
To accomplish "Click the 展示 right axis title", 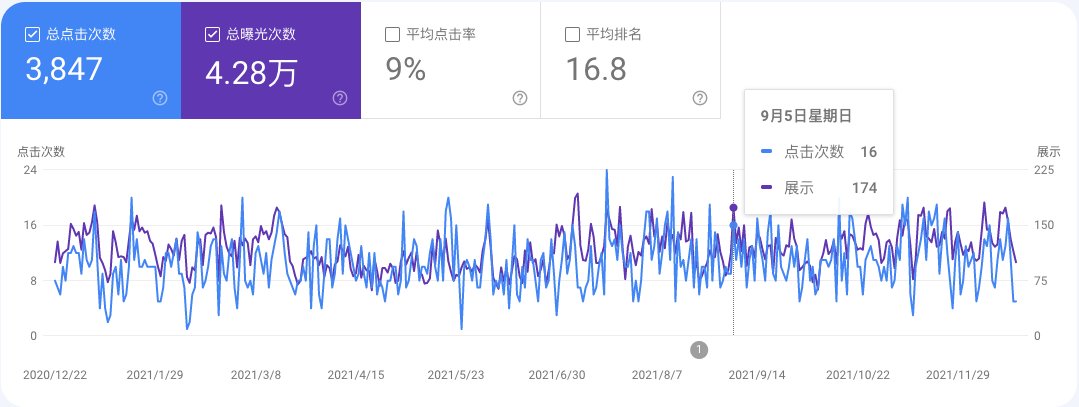I will [1048, 152].
